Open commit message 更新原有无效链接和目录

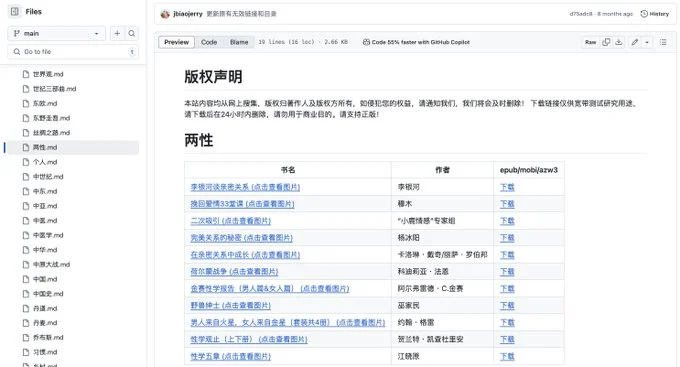point(241,14)
